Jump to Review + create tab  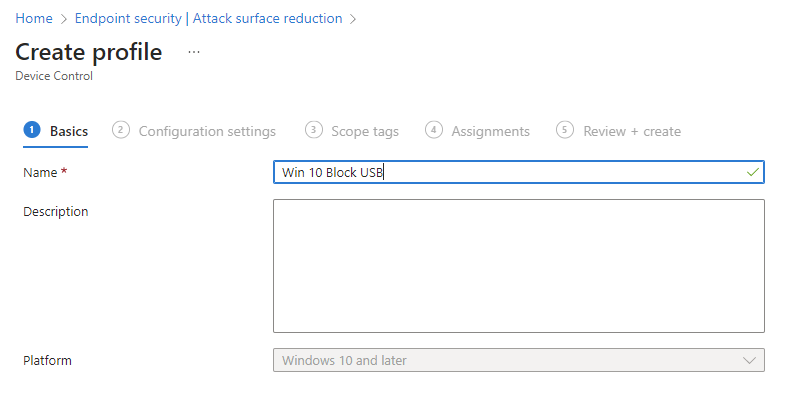(x=632, y=131)
